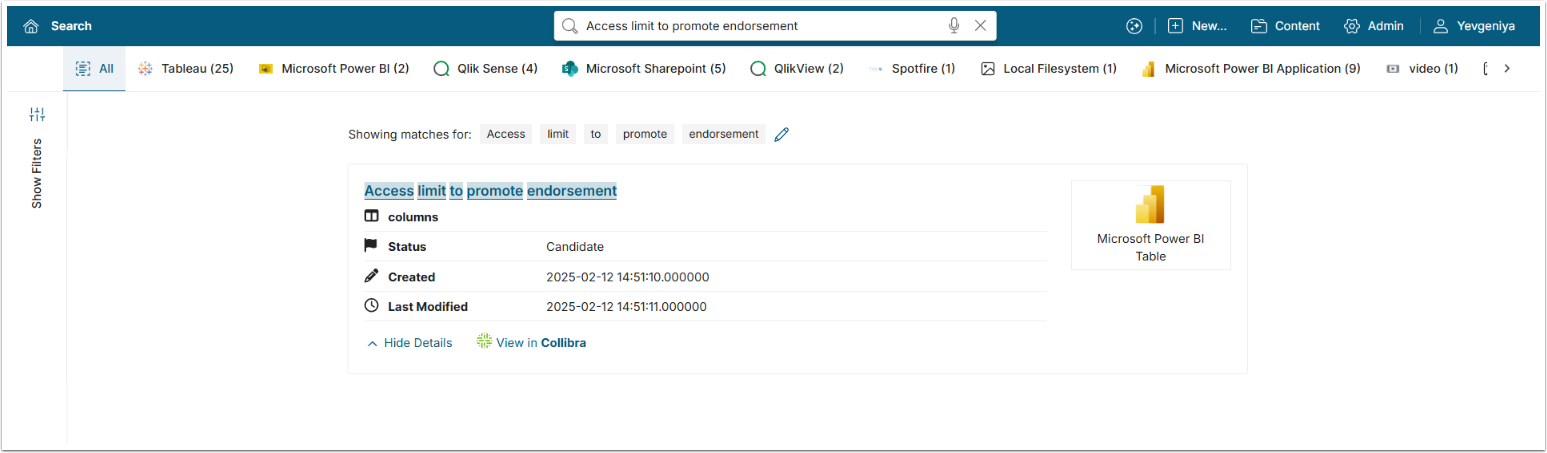Click the New... button in header
Viewport: 1547px width, 453px height.
pos(1197,26)
